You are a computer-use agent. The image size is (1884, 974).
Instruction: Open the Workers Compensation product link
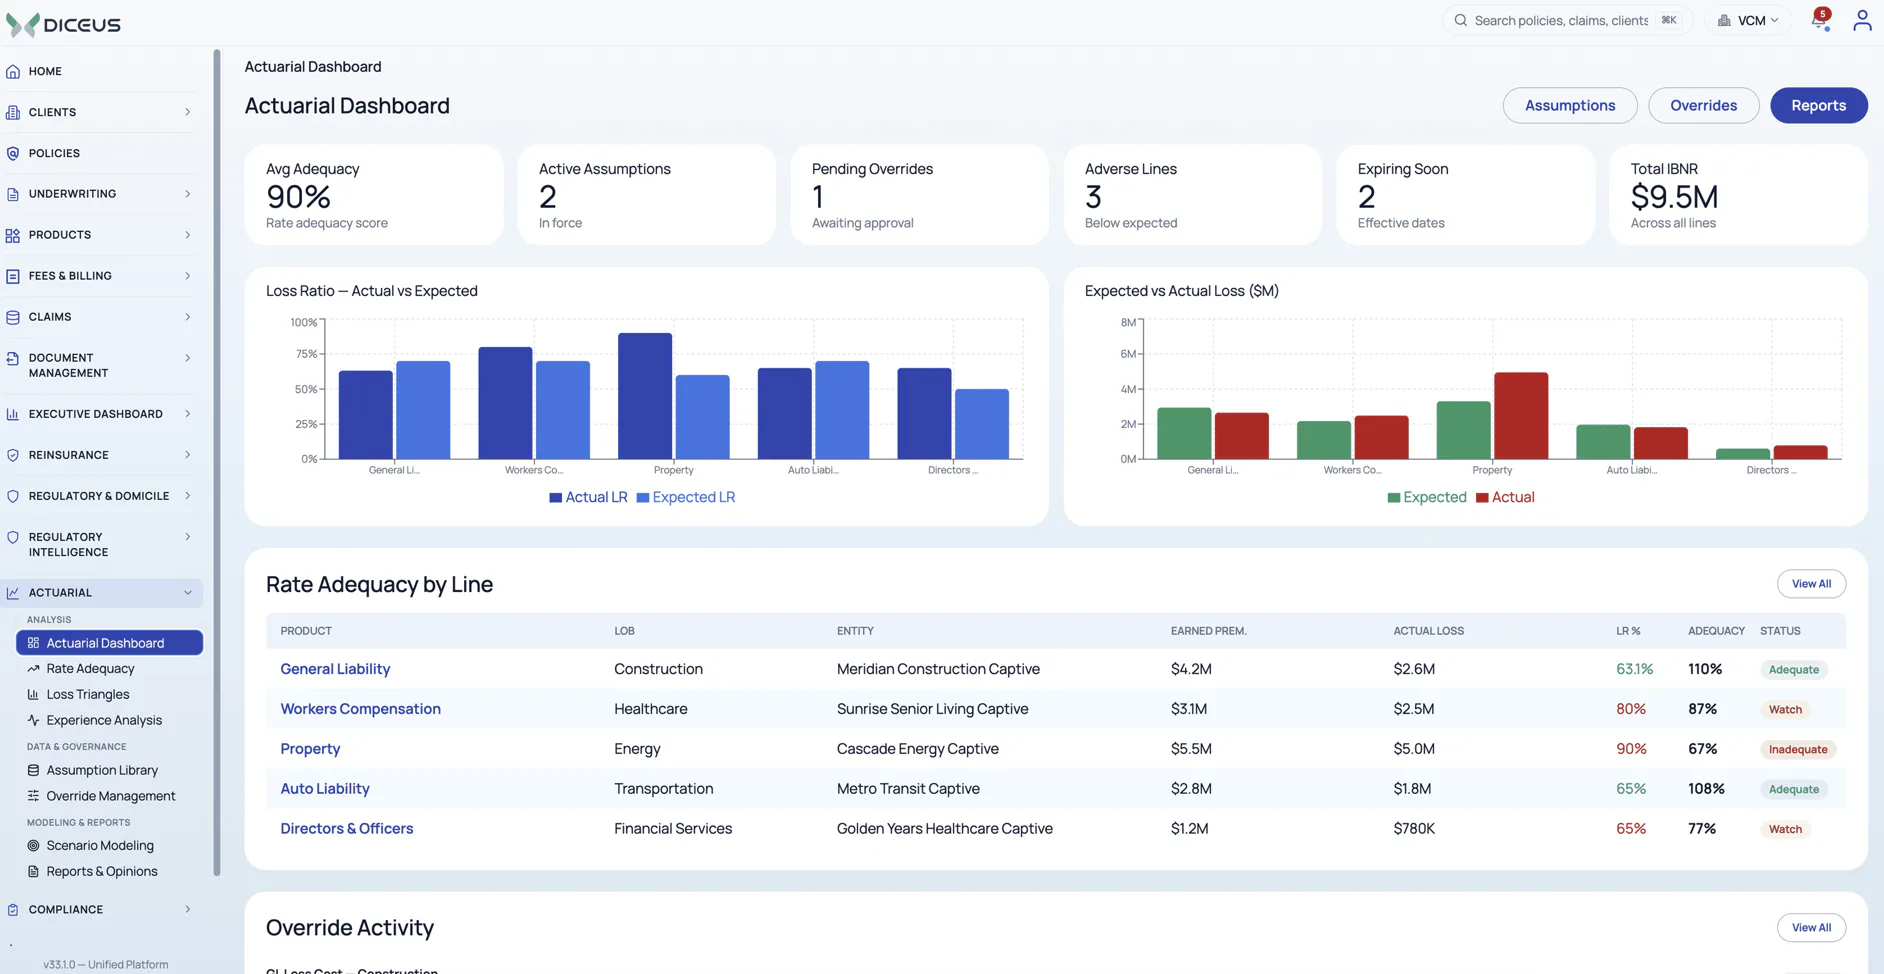click(x=360, y=709)
